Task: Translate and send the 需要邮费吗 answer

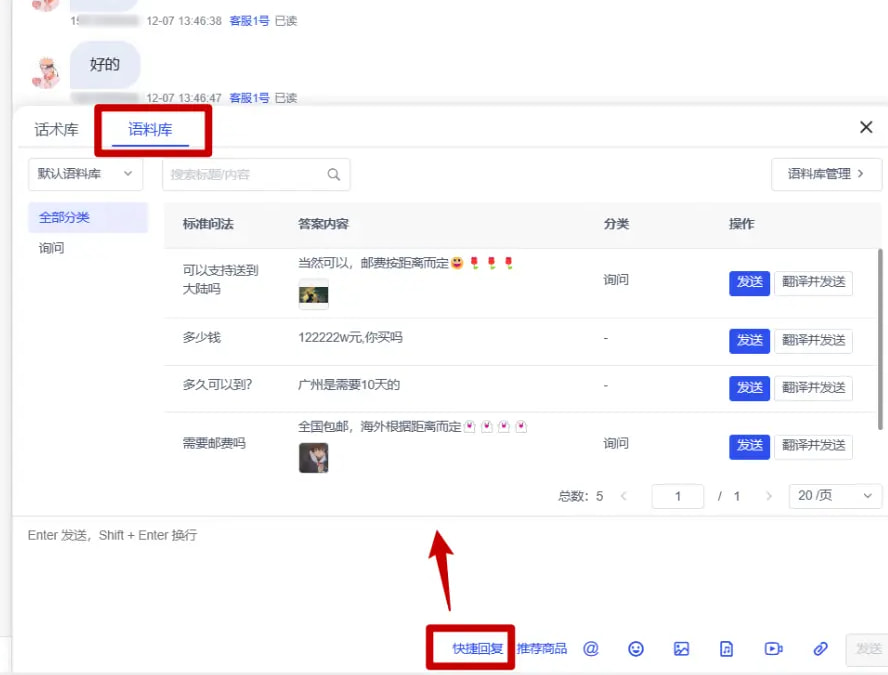Action: [813, 446]
